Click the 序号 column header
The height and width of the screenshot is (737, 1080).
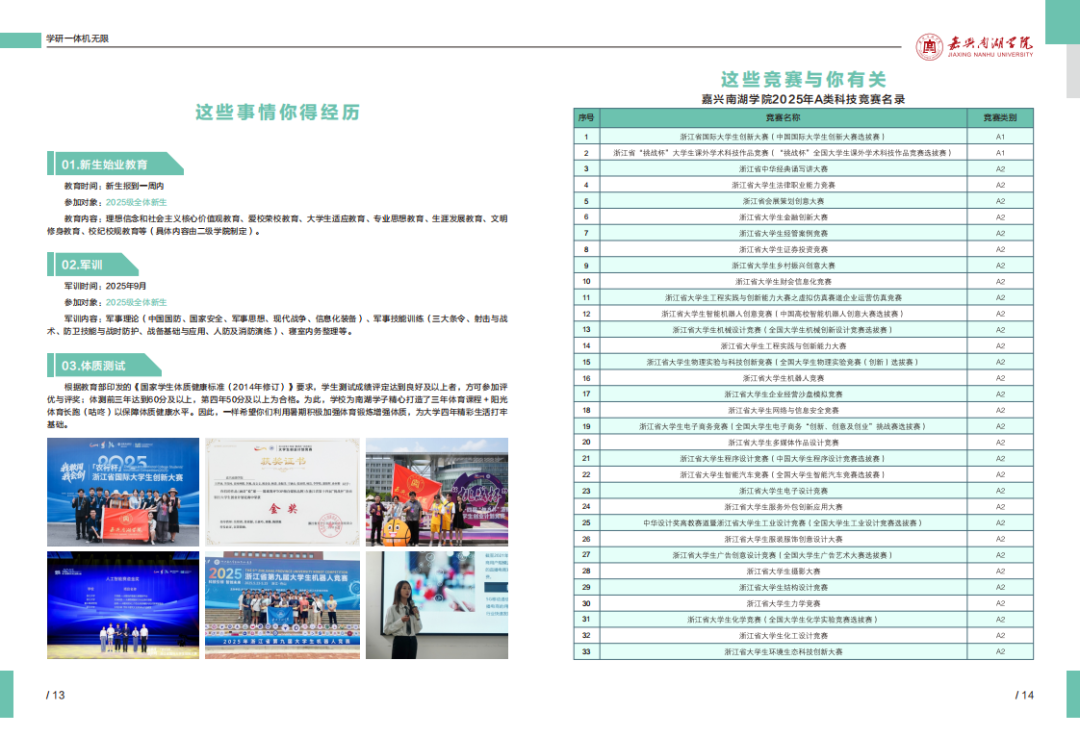(586, 117)
